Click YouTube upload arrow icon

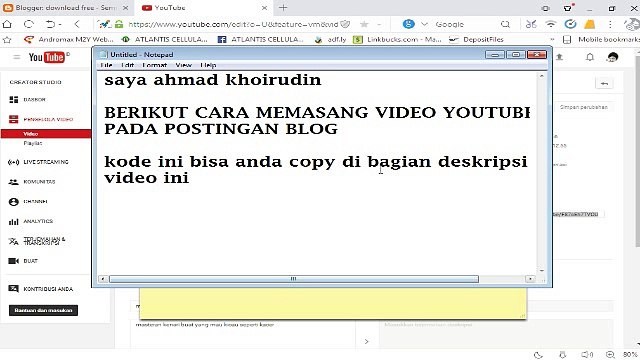pos(560,57)
